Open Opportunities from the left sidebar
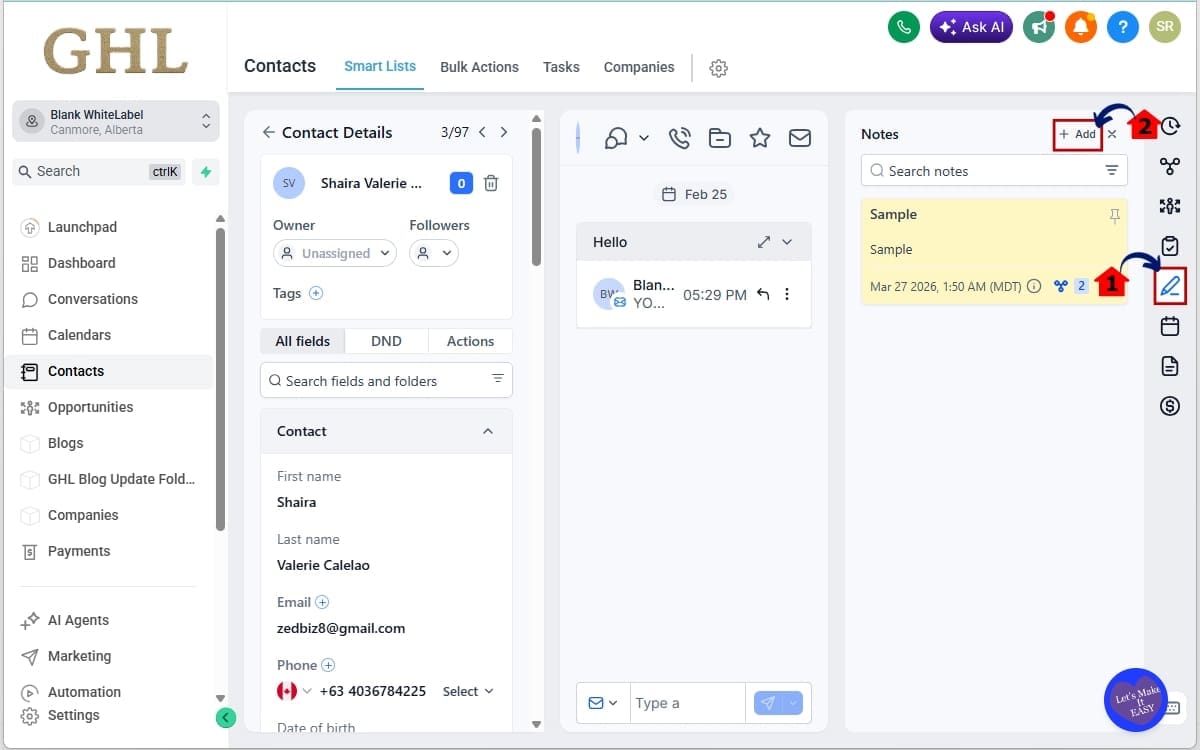The width and height of the screenshot is (1200, 750). pos(91,407)
